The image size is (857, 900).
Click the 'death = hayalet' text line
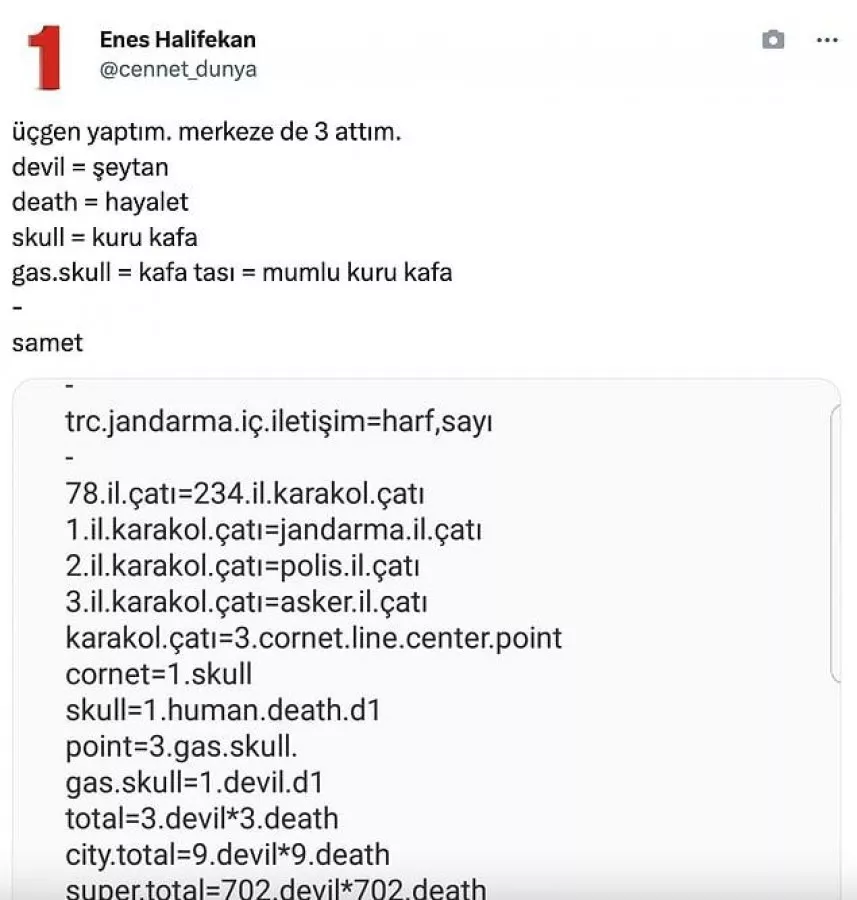pyautogui.click(x=100, y=202)
